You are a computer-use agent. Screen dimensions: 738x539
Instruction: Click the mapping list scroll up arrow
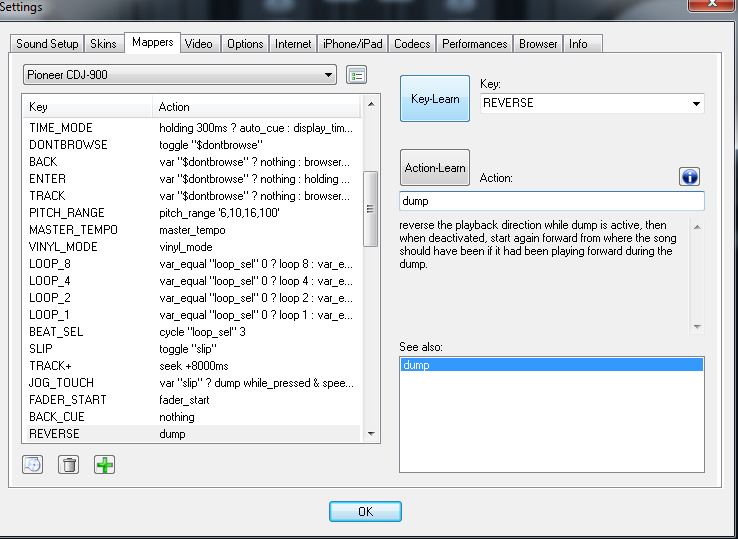tap(371, 104)
